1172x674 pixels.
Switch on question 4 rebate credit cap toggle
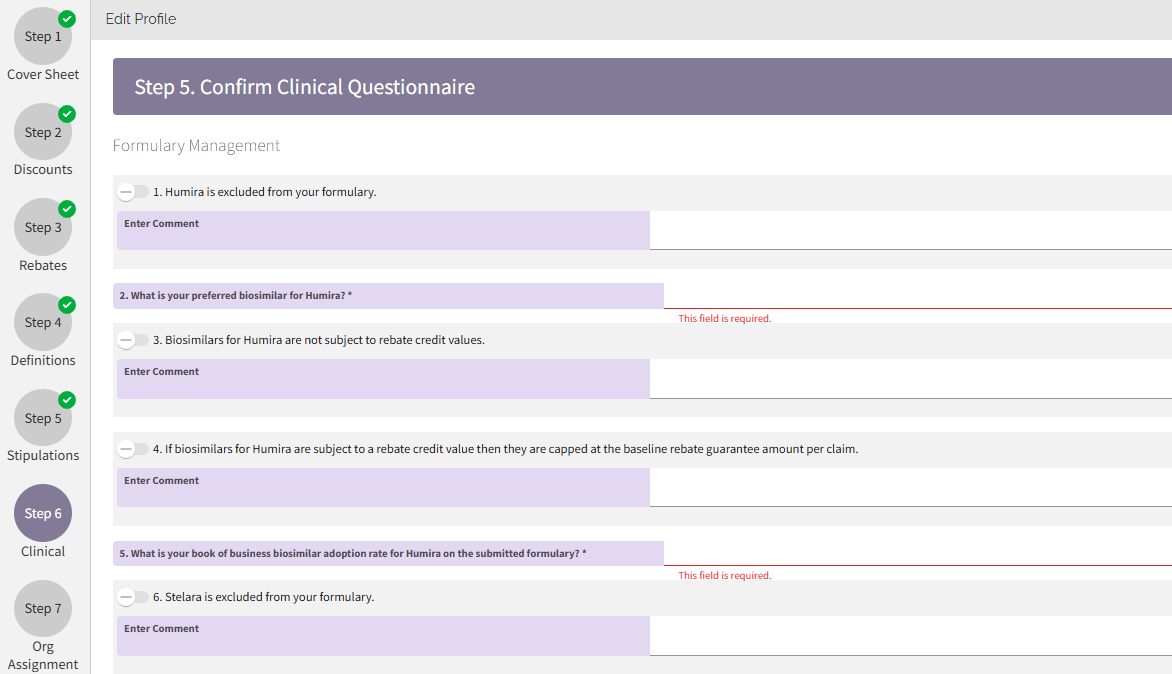coord(132,449)
